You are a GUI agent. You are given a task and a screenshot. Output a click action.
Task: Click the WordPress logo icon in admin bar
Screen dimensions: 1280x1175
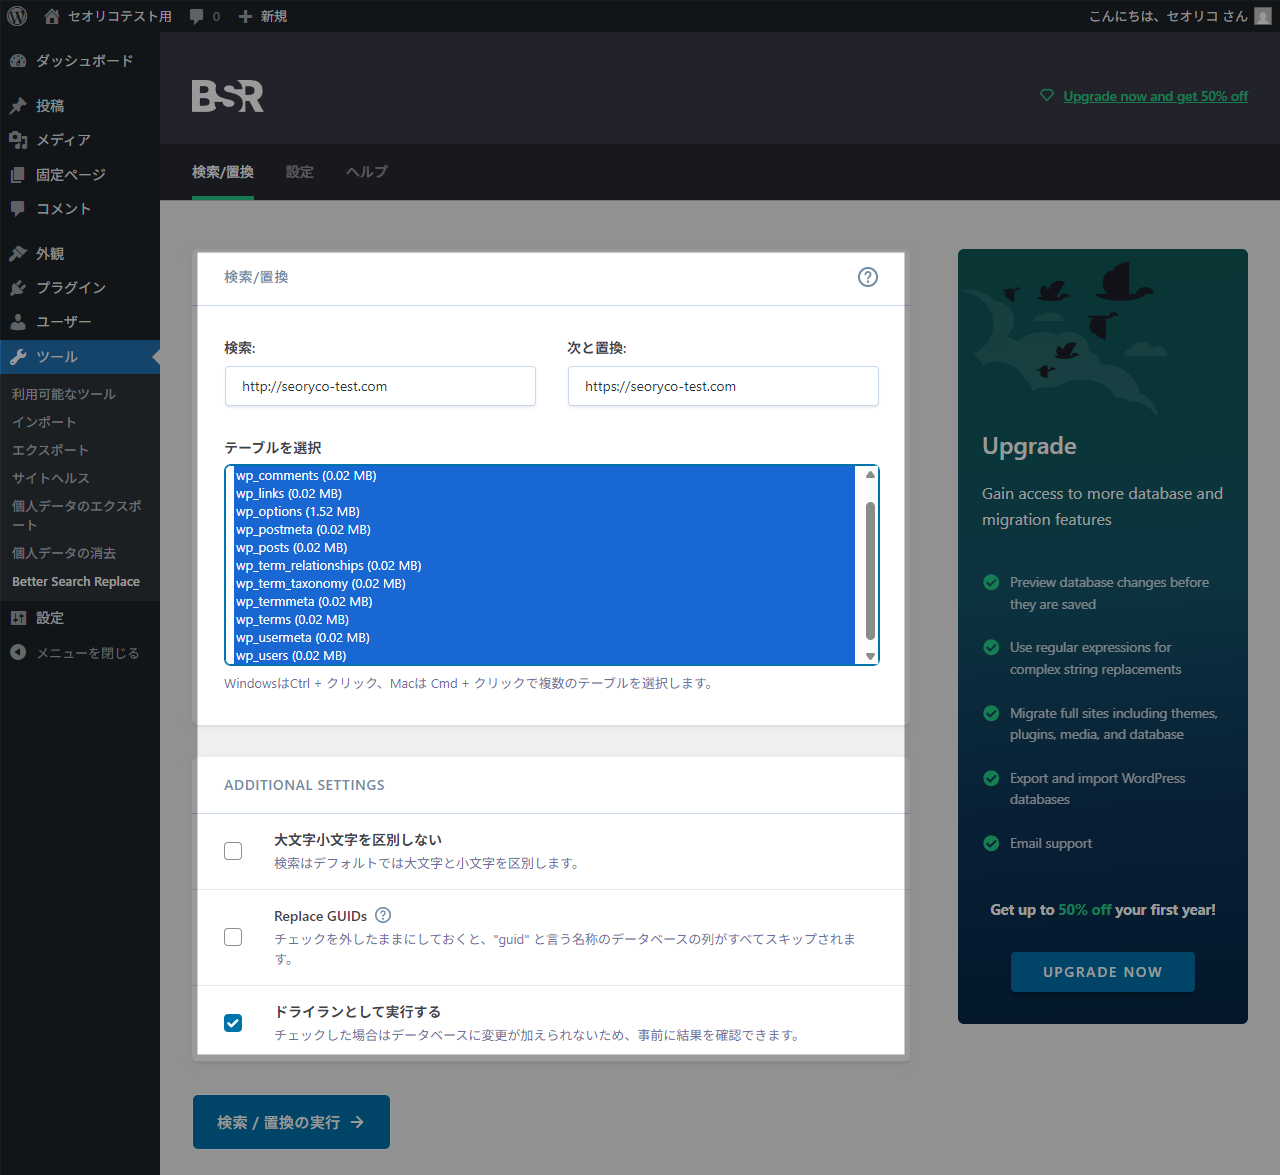click(17, 16)
